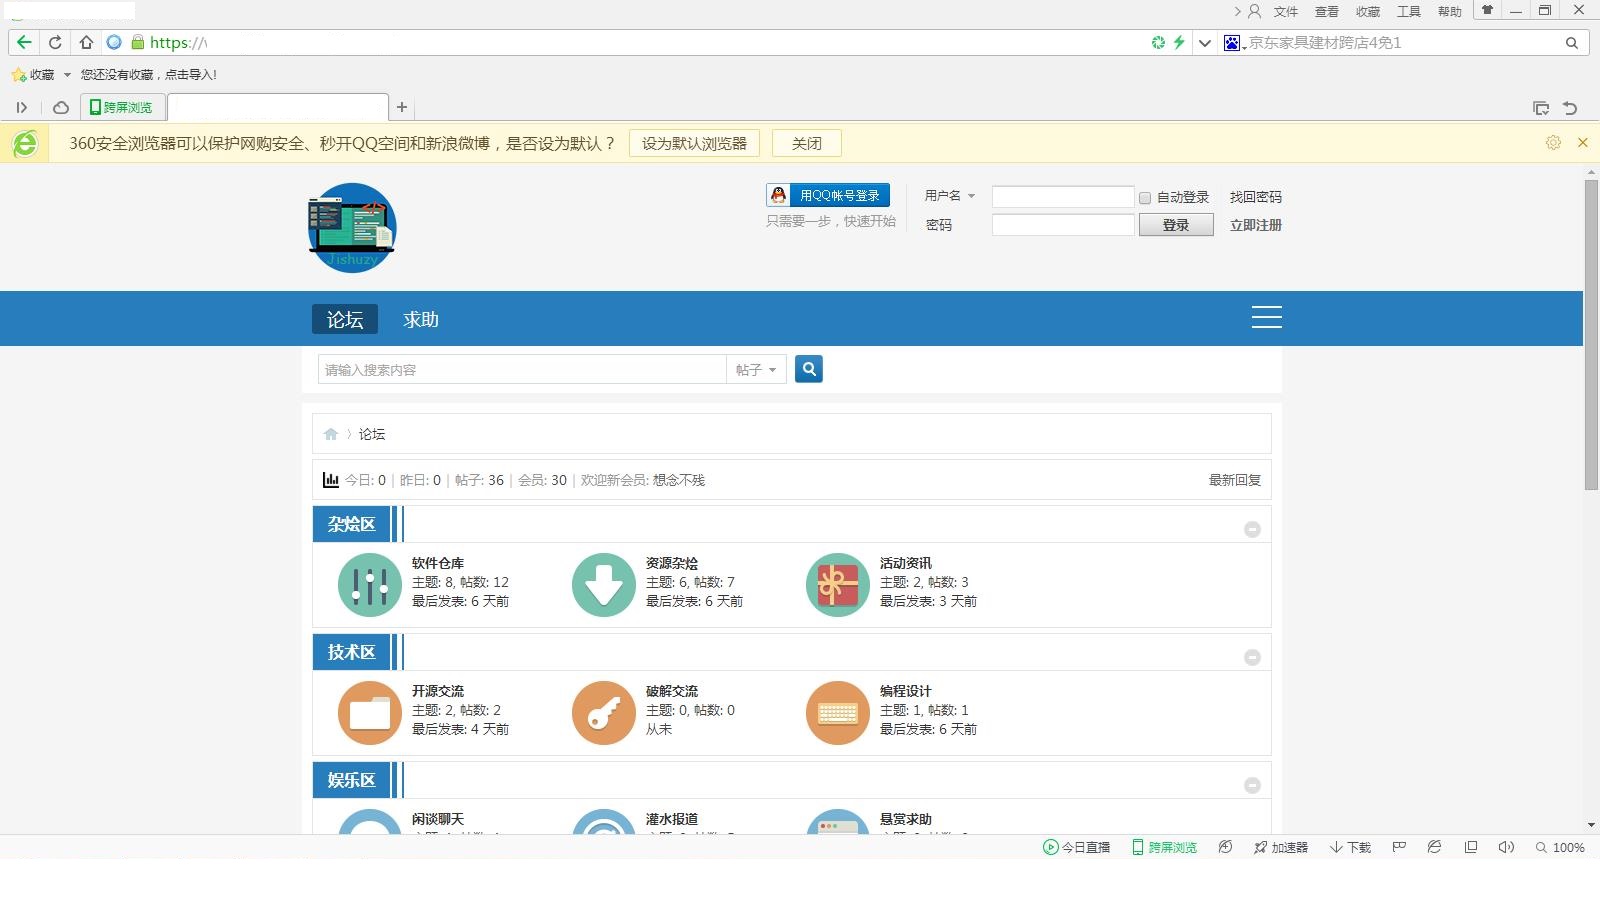Screen dimensions: 1600x900
Task: Open the 软件仓库 sliders icon
Action: tap(369, 584)
